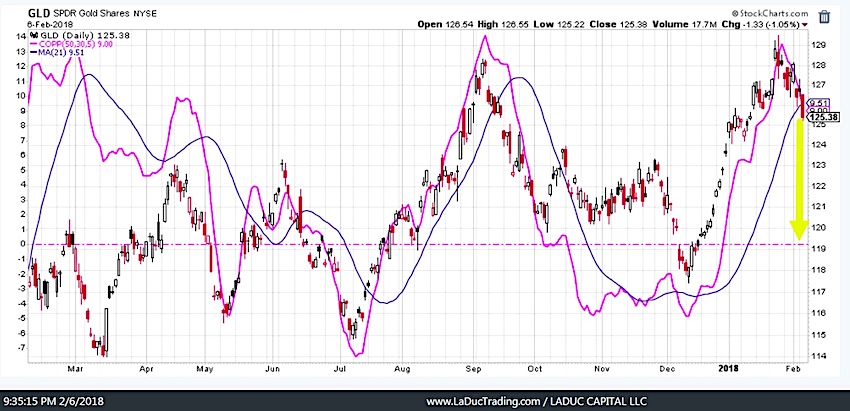Click the 'Chg -1.33 (-1.05%)' value

763,24
